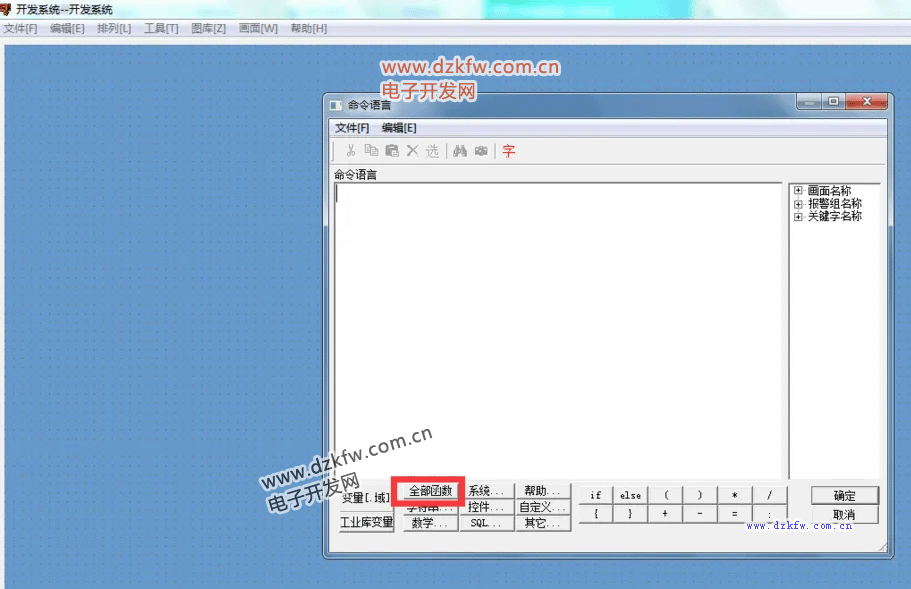
Task: Insert the if keyword button
Action: point(596,495)
